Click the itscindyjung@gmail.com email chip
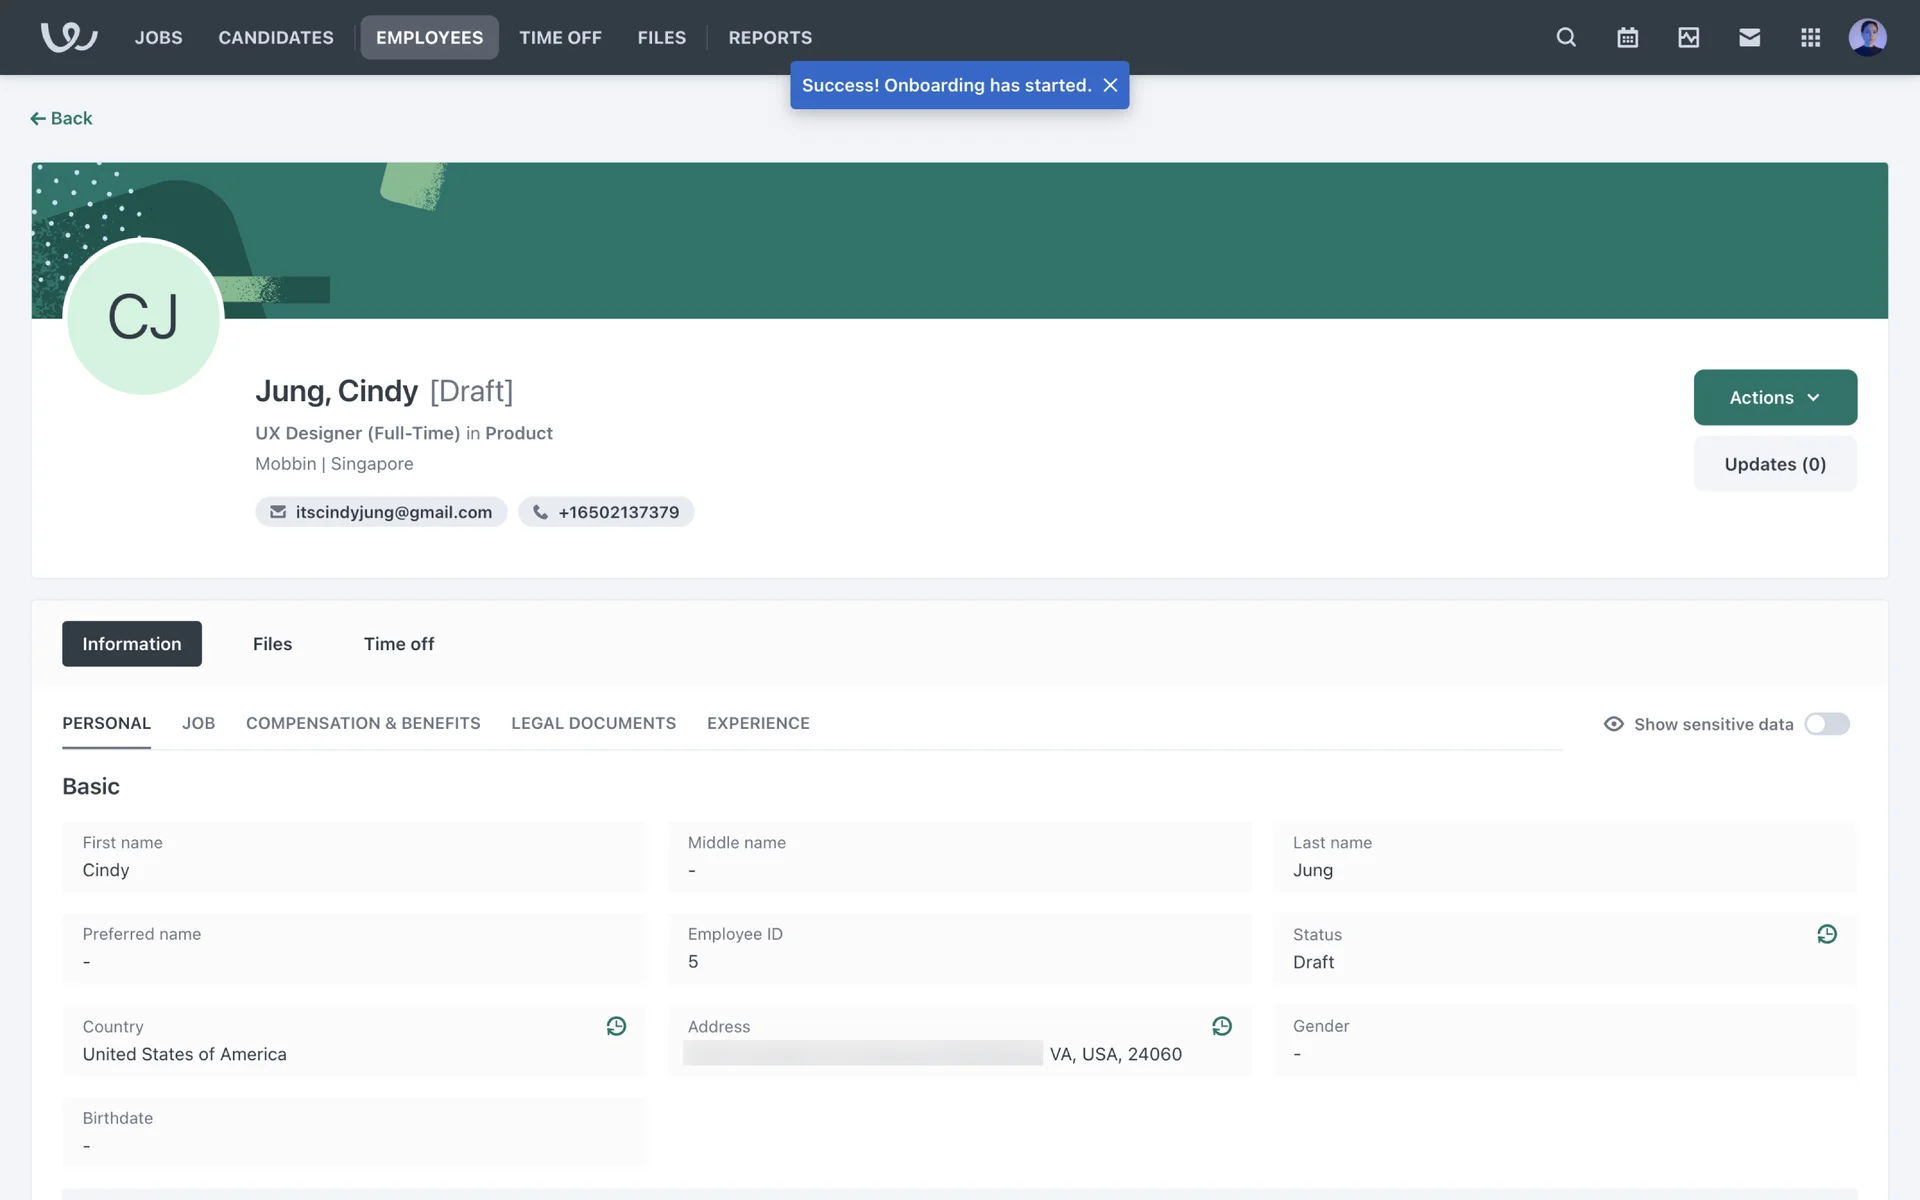 click(x=381, y=512)
